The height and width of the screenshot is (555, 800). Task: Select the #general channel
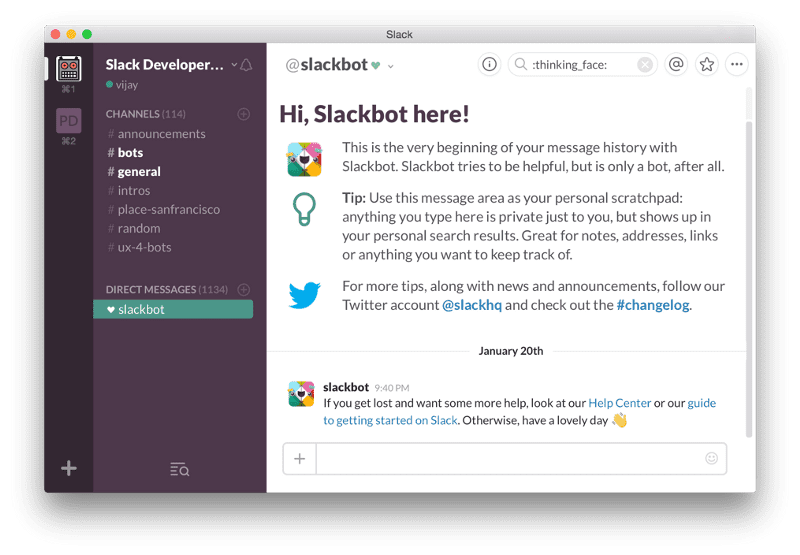[x=138, y=172]
